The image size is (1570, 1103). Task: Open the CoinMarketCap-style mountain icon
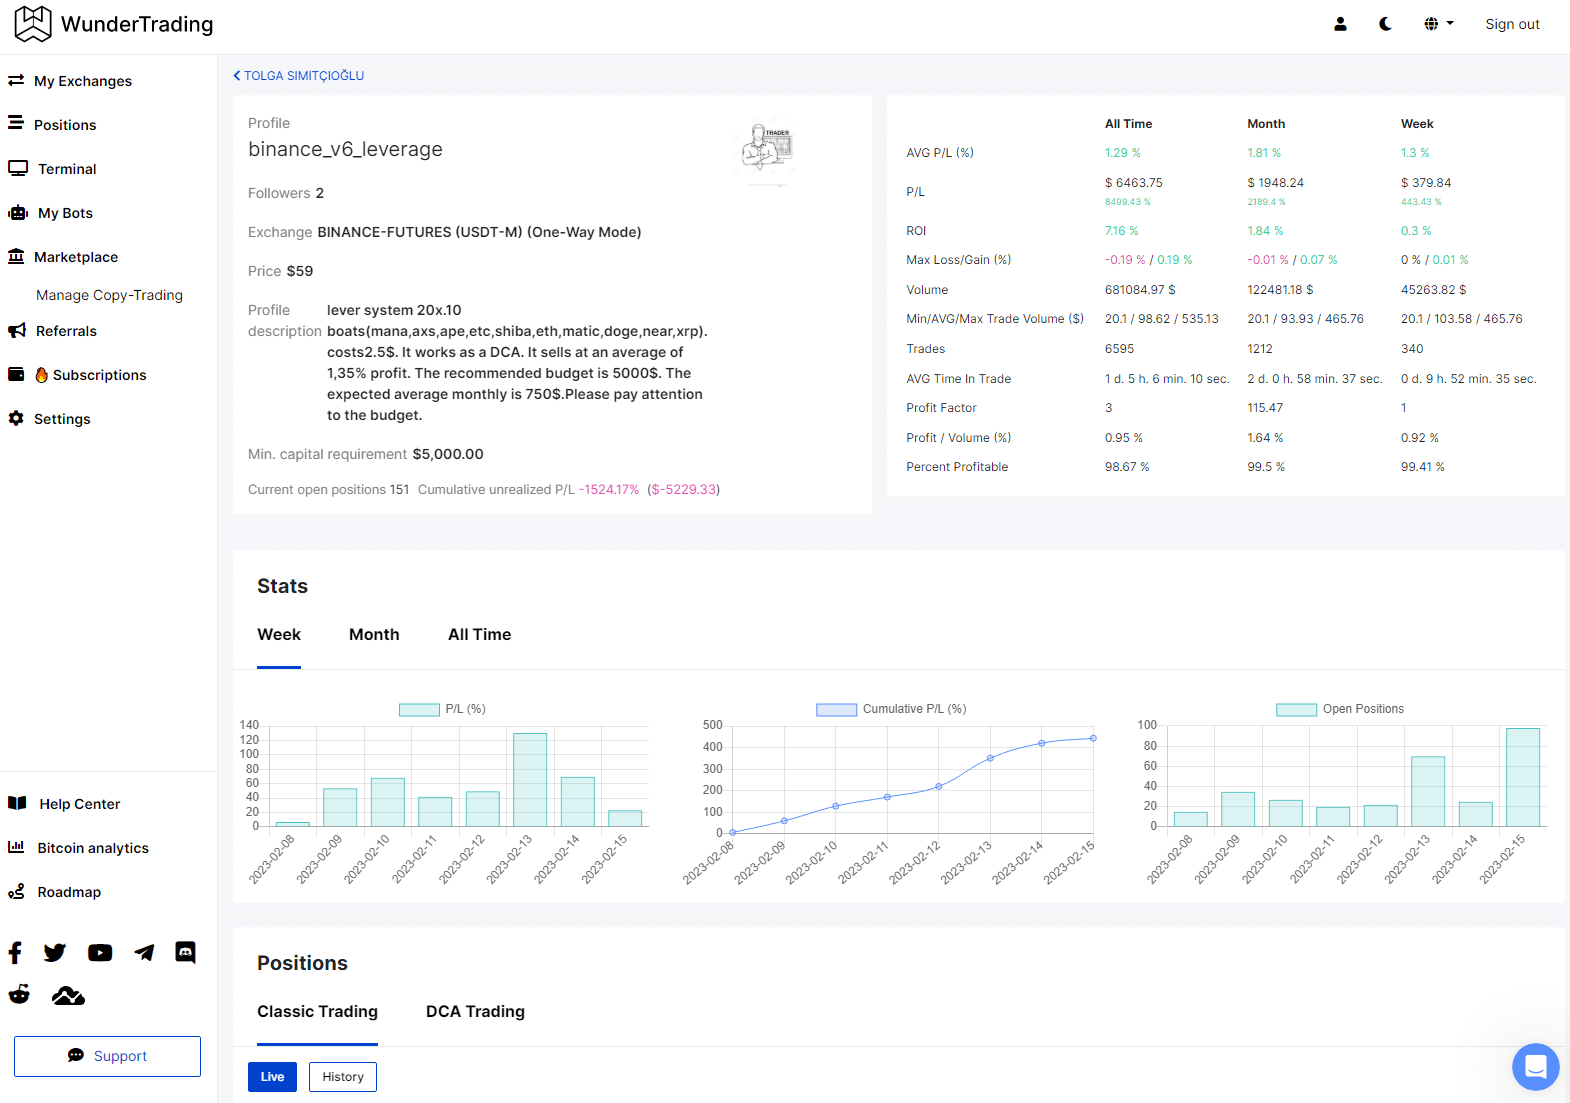(x=68, y=995)
